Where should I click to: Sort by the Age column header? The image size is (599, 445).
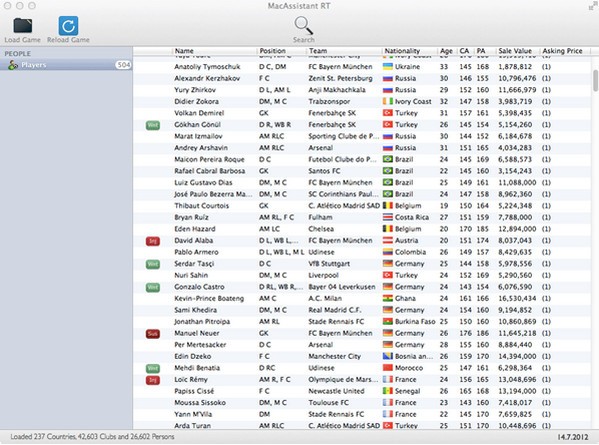(x=446, y=51)
